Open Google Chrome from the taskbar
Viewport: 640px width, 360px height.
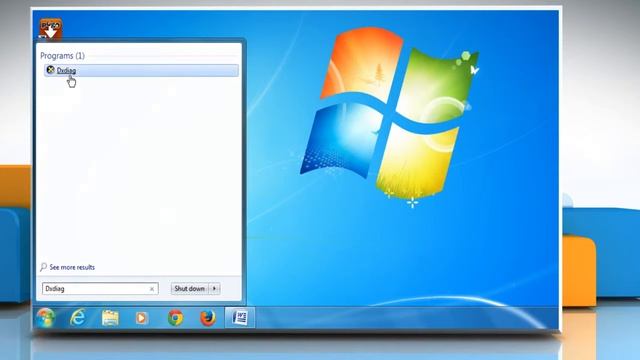[x=176, y=318]
